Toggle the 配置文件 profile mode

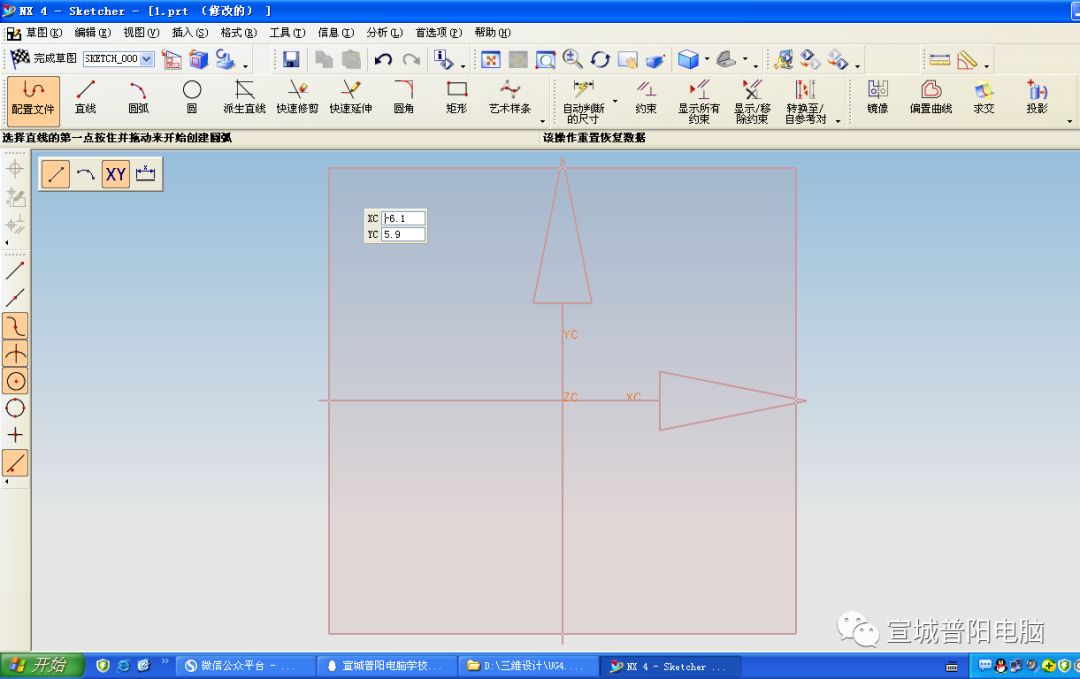[33, 100]
